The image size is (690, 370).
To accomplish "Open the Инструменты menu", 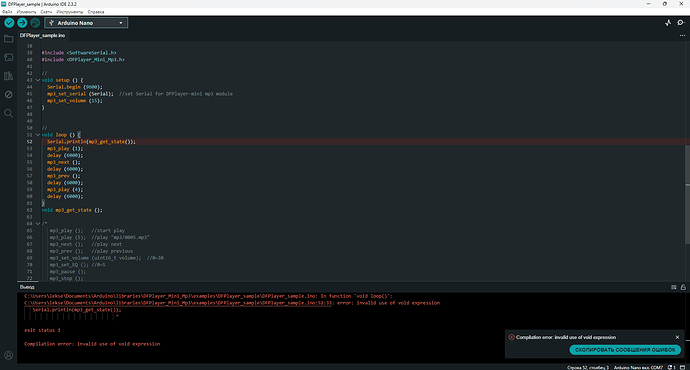I will (x=70, y=12).
